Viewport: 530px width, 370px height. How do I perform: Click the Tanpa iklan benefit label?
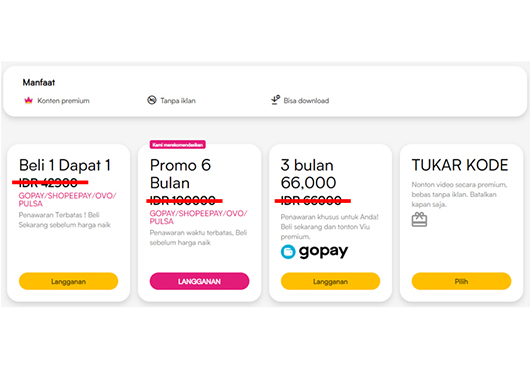click(x=178, y=101)
